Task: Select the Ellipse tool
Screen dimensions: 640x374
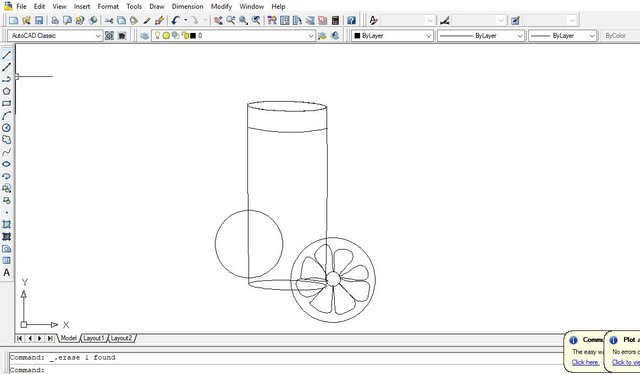Action: pos(7,164)
